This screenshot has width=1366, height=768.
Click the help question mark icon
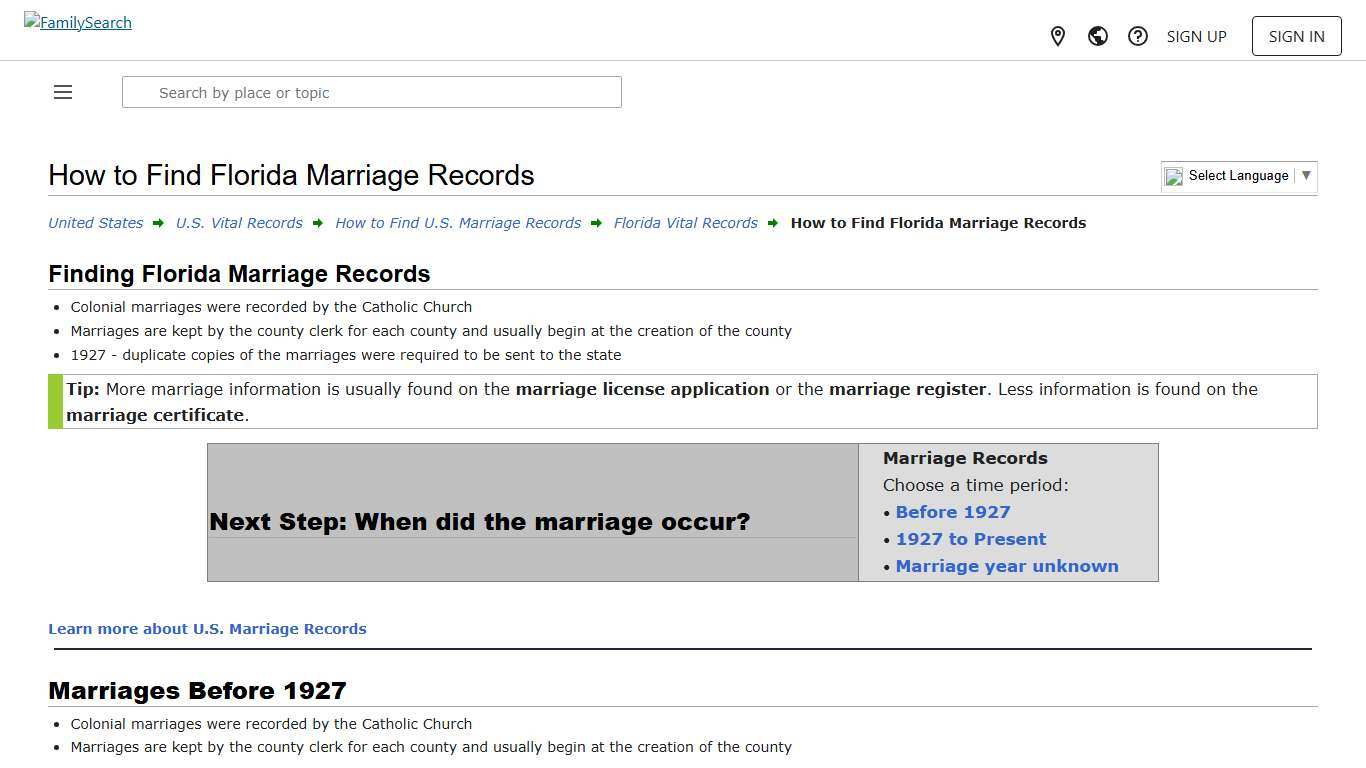(x=1137, y=36)
